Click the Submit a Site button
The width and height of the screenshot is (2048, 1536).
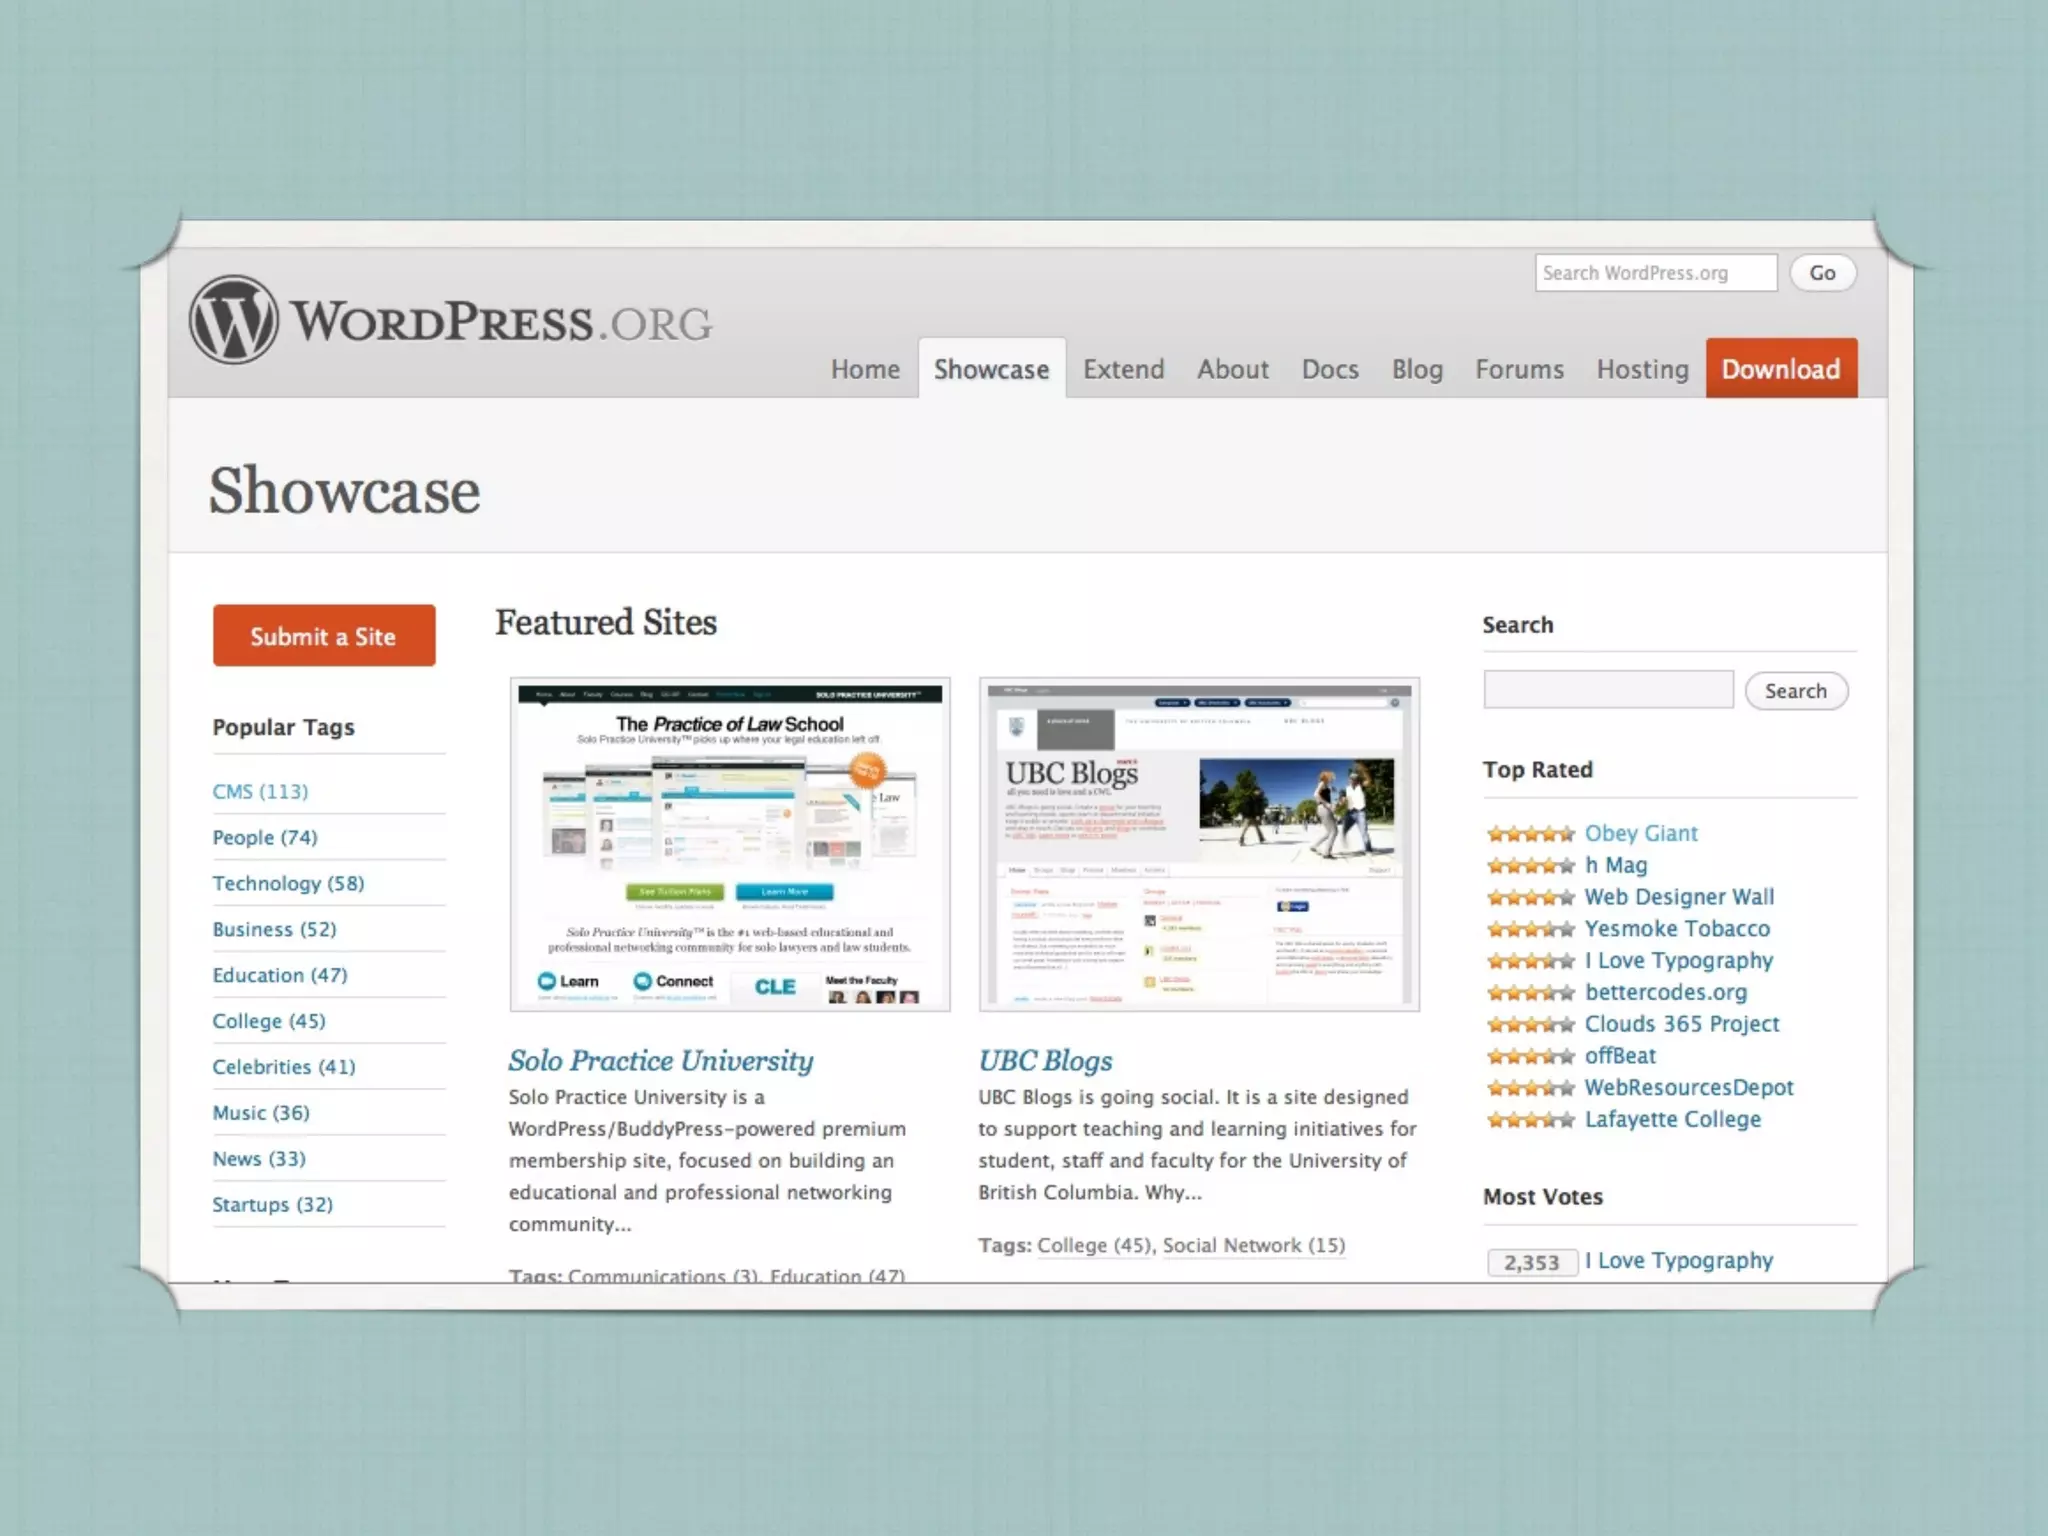click(x=324, y=636)
